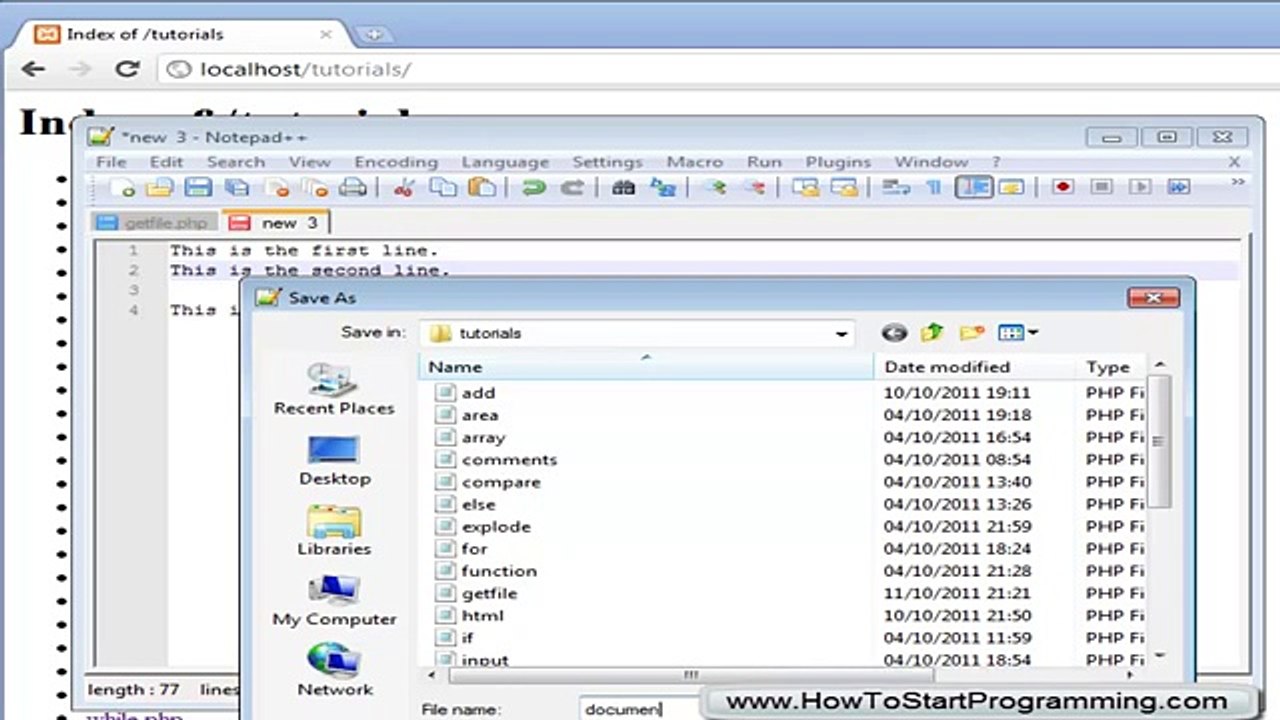
Task: Click the browser Reload button
Action: (127, 69)
